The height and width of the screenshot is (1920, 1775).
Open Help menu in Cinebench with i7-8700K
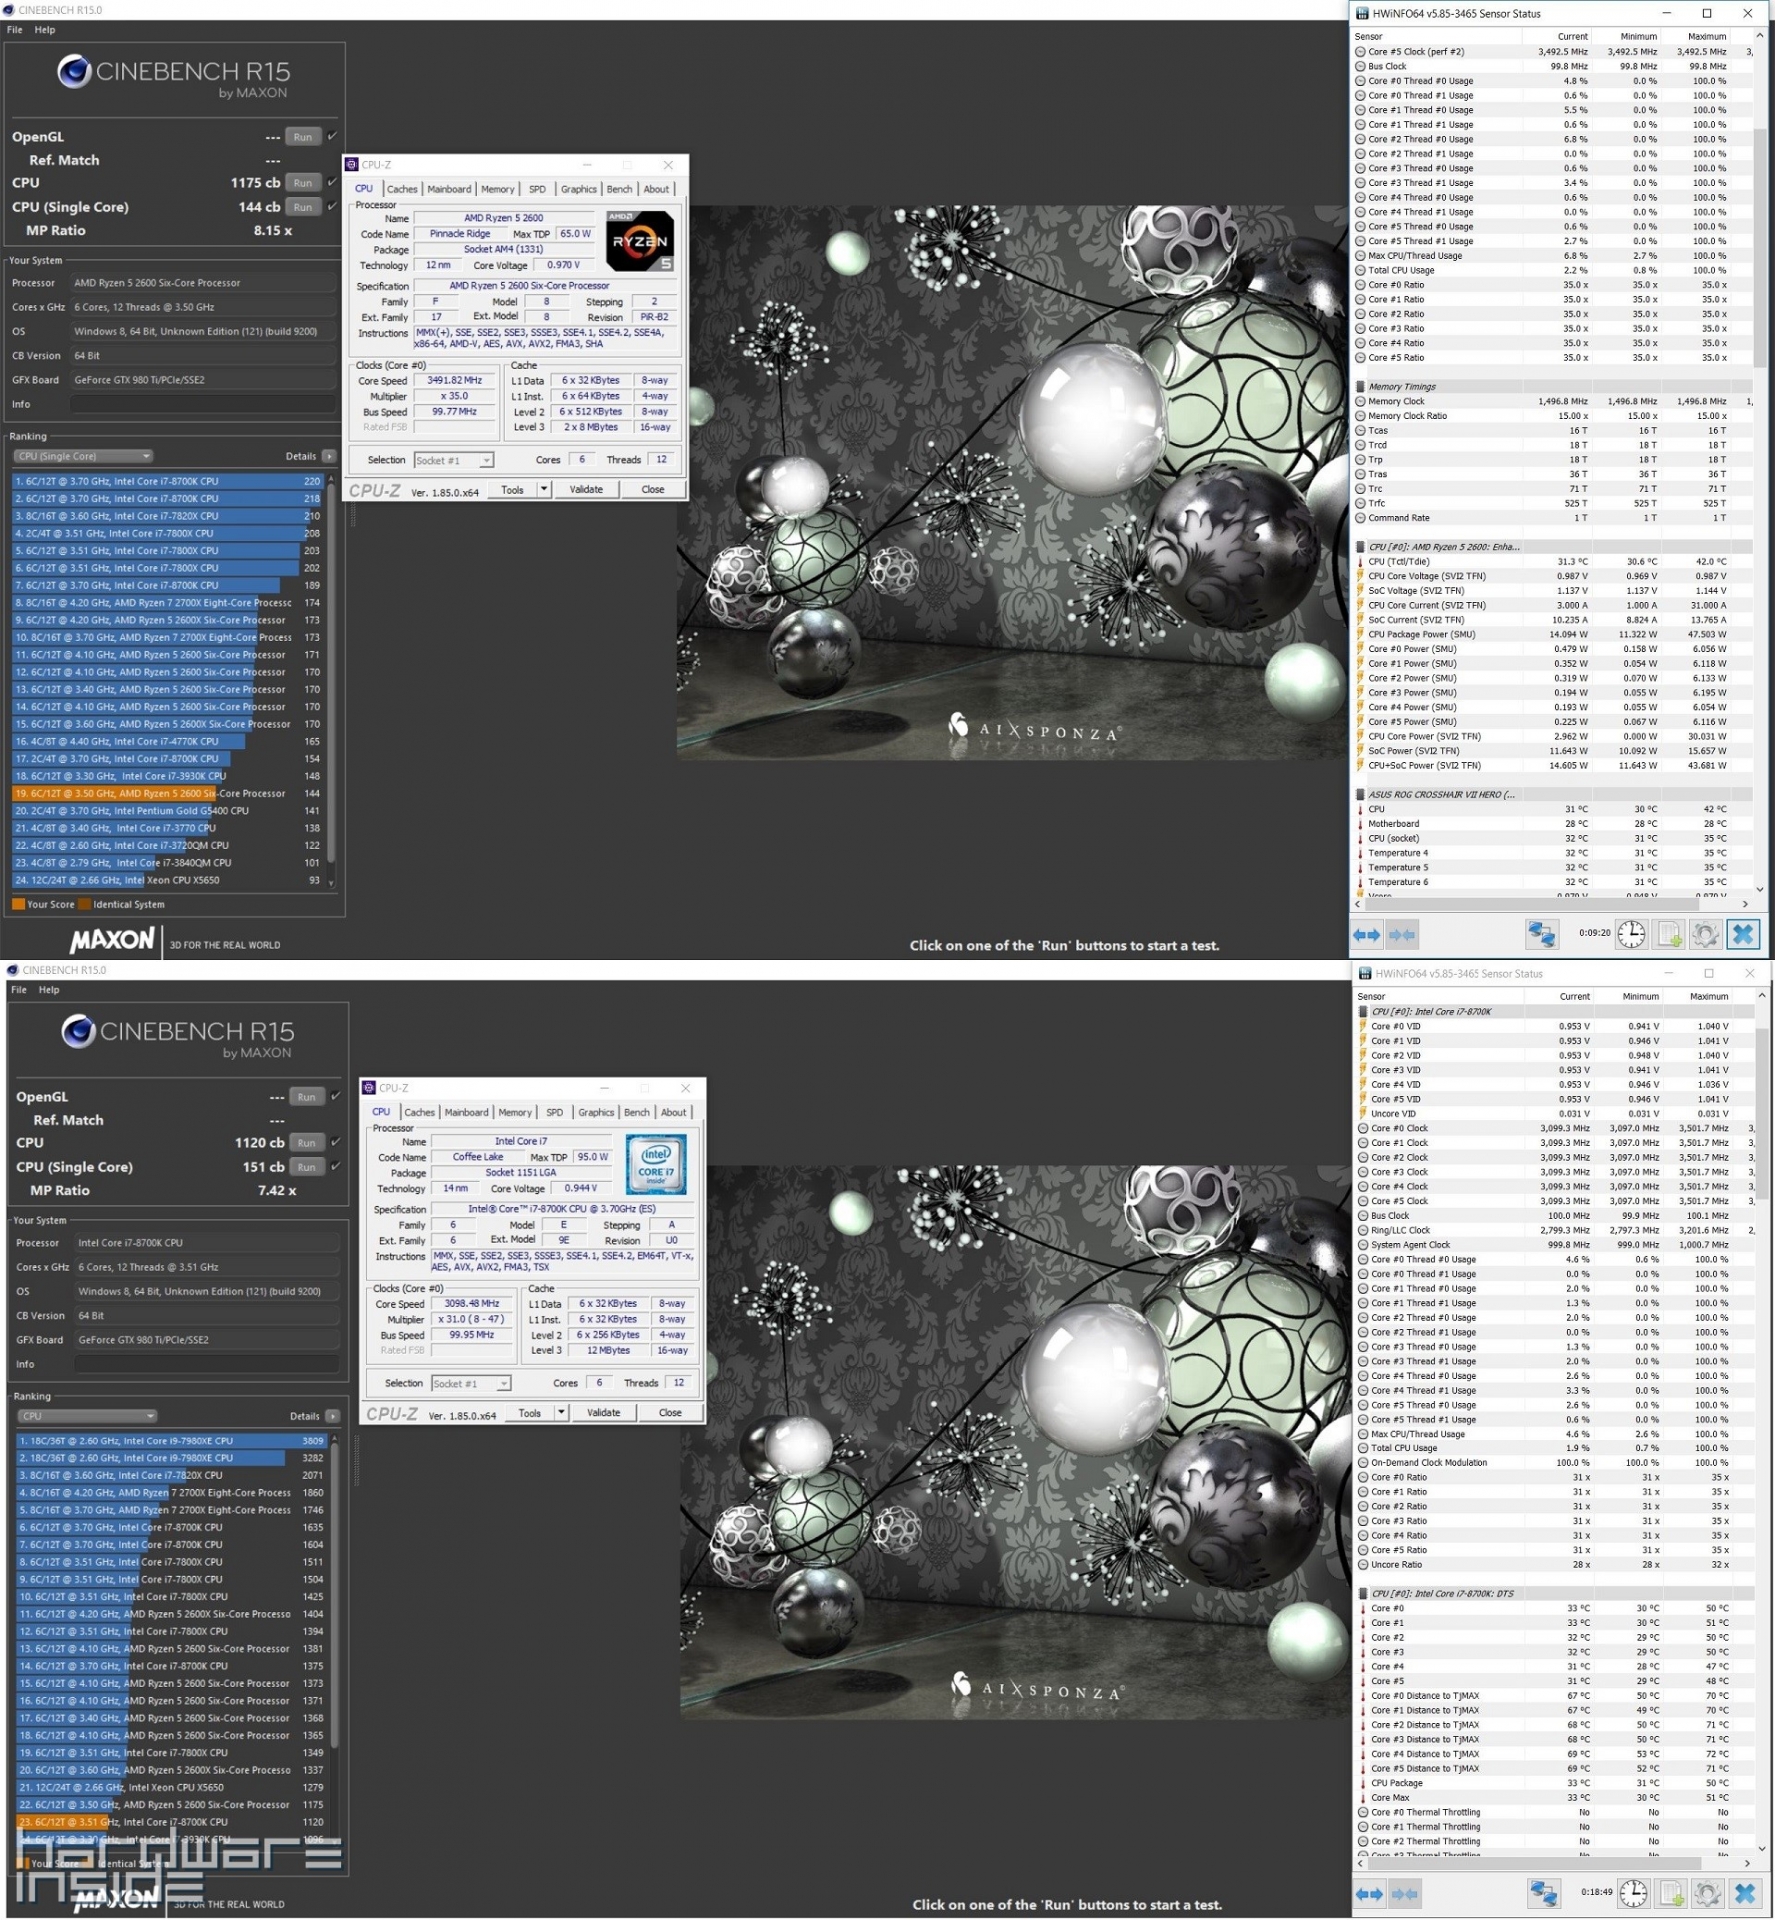(49, 990)
